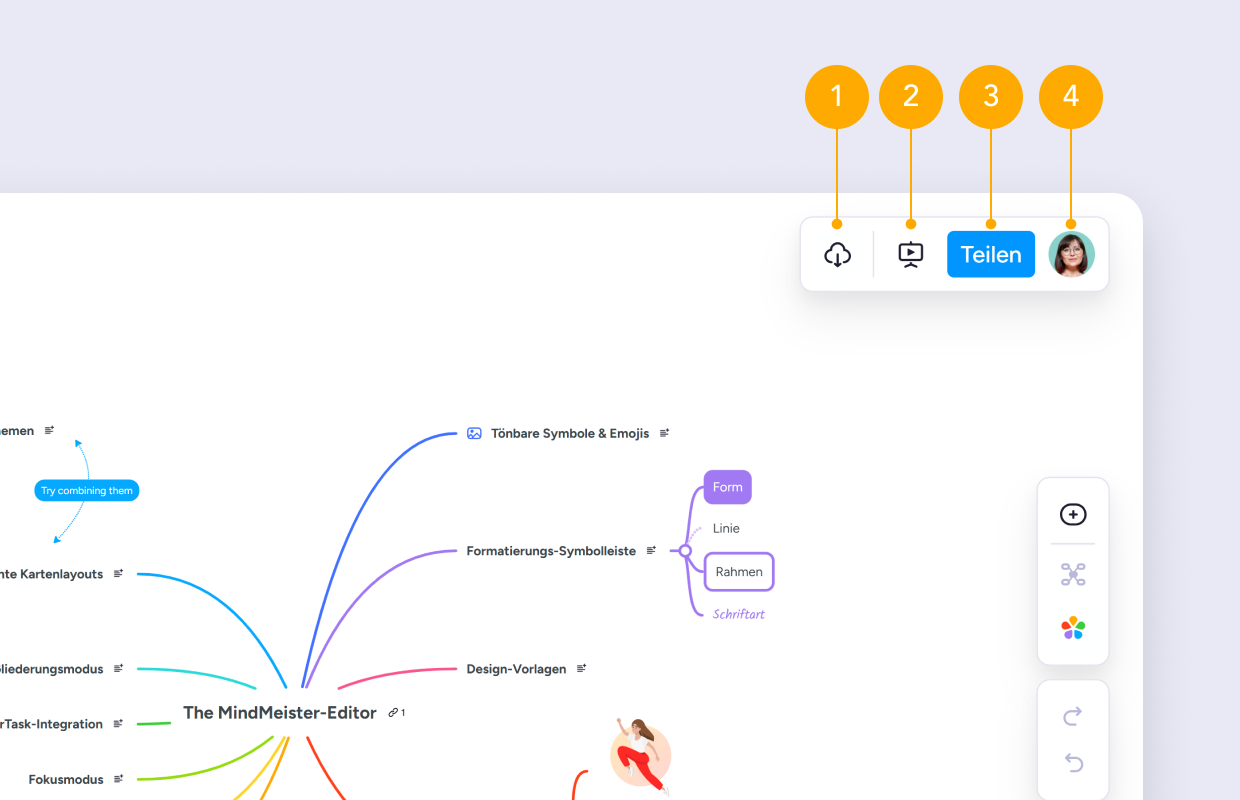Click the jumping woman illustration
This screenshot has width=1240, height=800.
tap(641, 755)
